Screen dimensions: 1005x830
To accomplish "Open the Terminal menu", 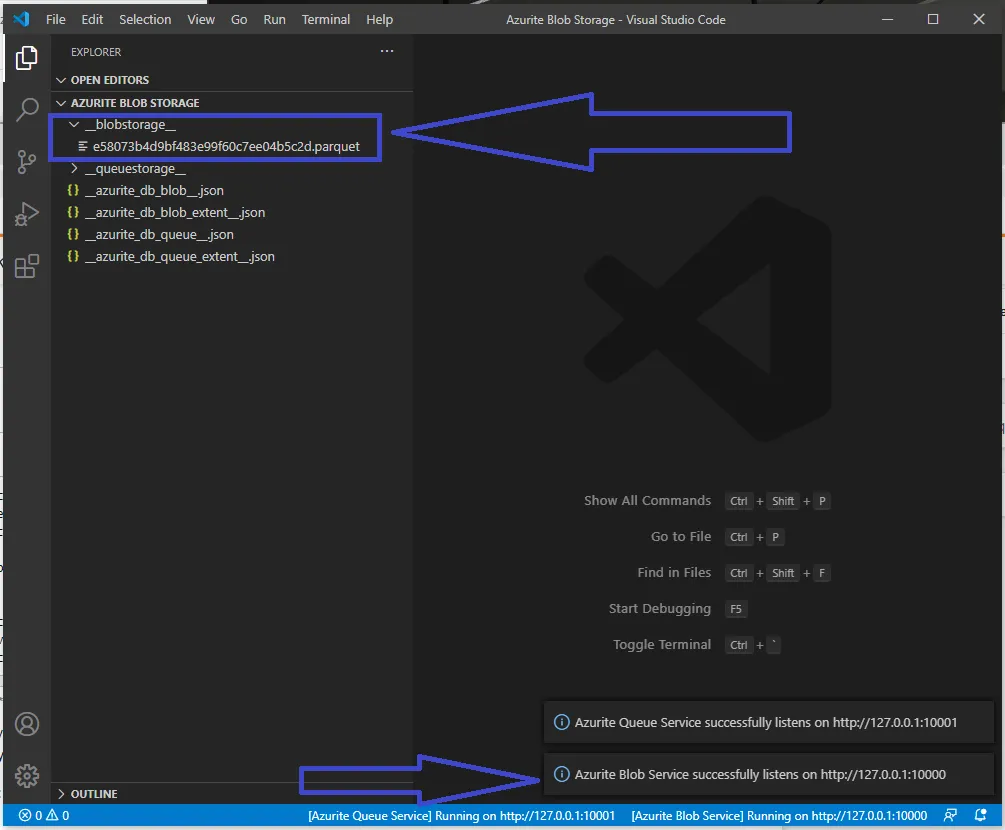I will [x=326, y=20].
